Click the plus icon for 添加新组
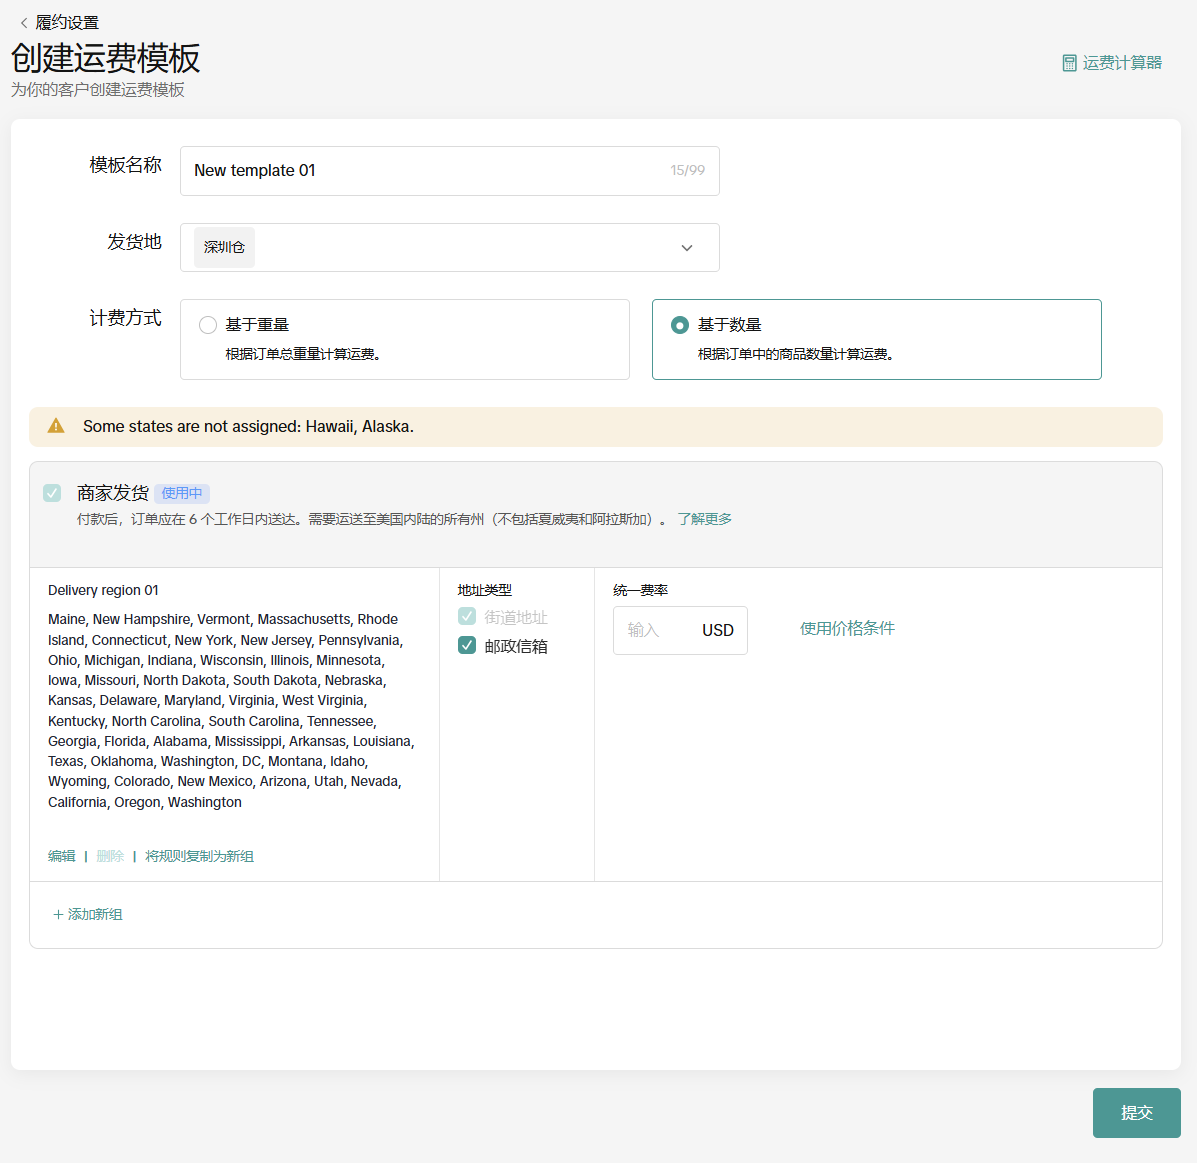 click(58, 915)
